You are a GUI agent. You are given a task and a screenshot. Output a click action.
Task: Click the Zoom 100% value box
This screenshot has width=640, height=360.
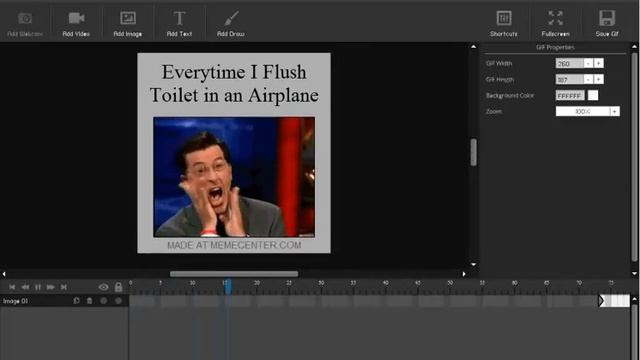pos(582,111)
